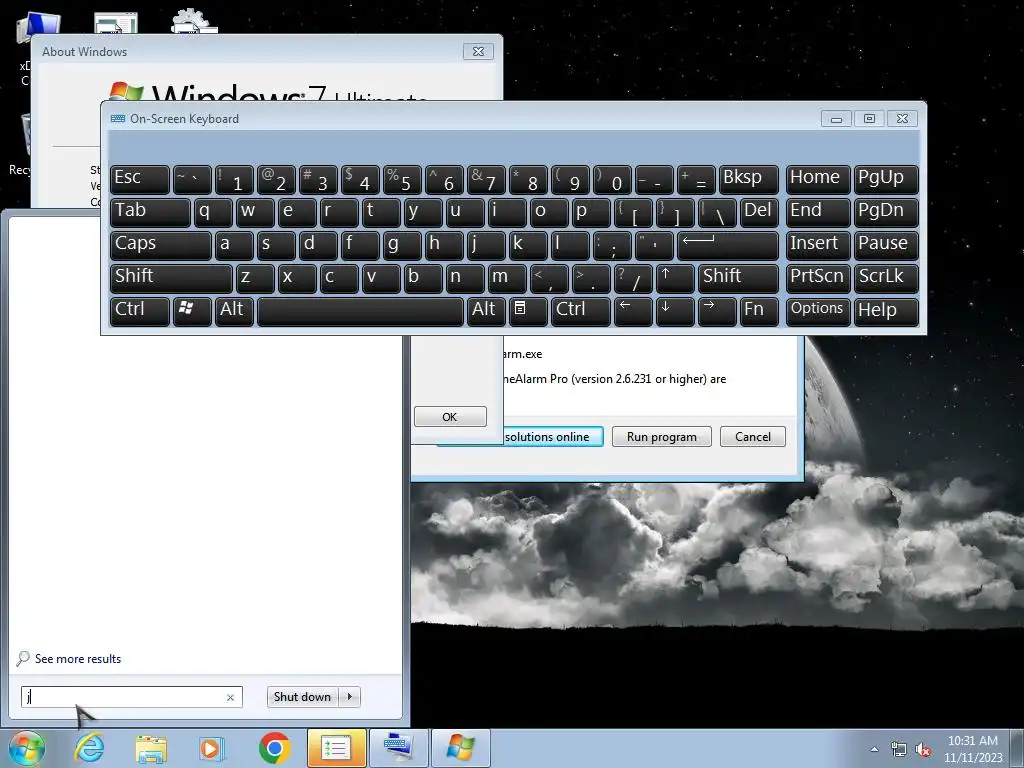Toggle the ScrLk key
Image resolution: width=1024 pixels, height=768 pixels.
coord(886,278)
